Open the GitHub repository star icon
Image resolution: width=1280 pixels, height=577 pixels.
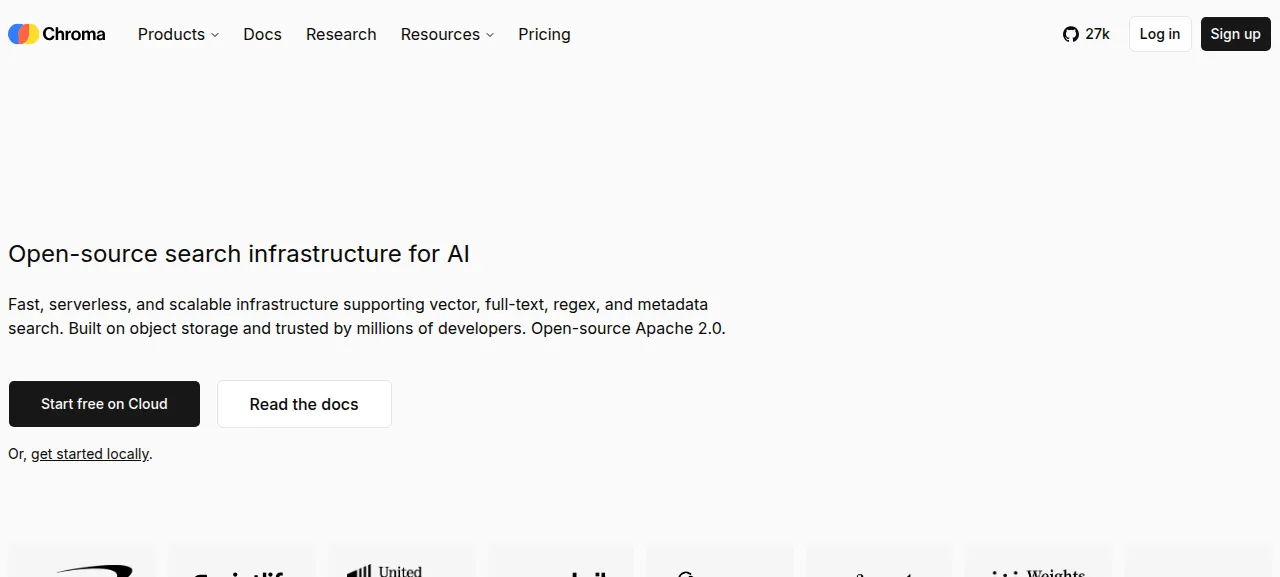click(1071, 34)
